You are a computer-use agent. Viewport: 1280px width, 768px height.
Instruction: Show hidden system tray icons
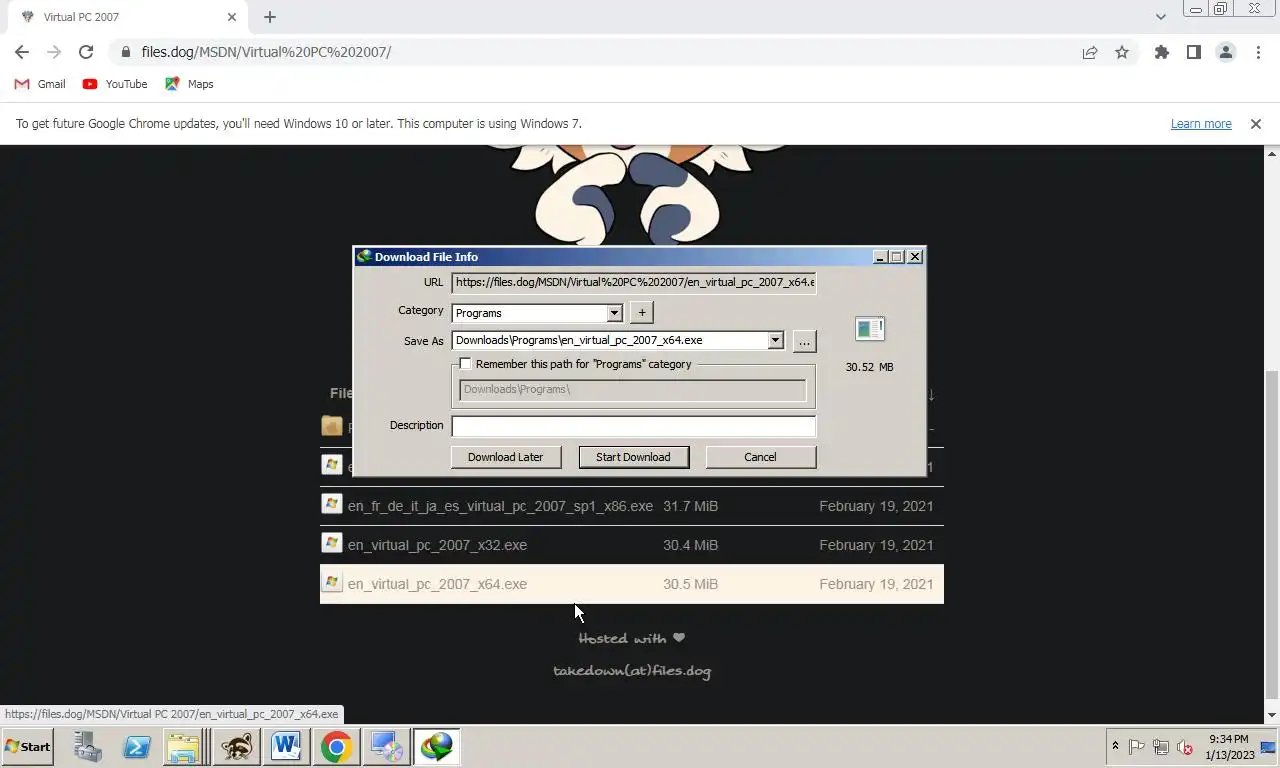(x=1115, y=747)
